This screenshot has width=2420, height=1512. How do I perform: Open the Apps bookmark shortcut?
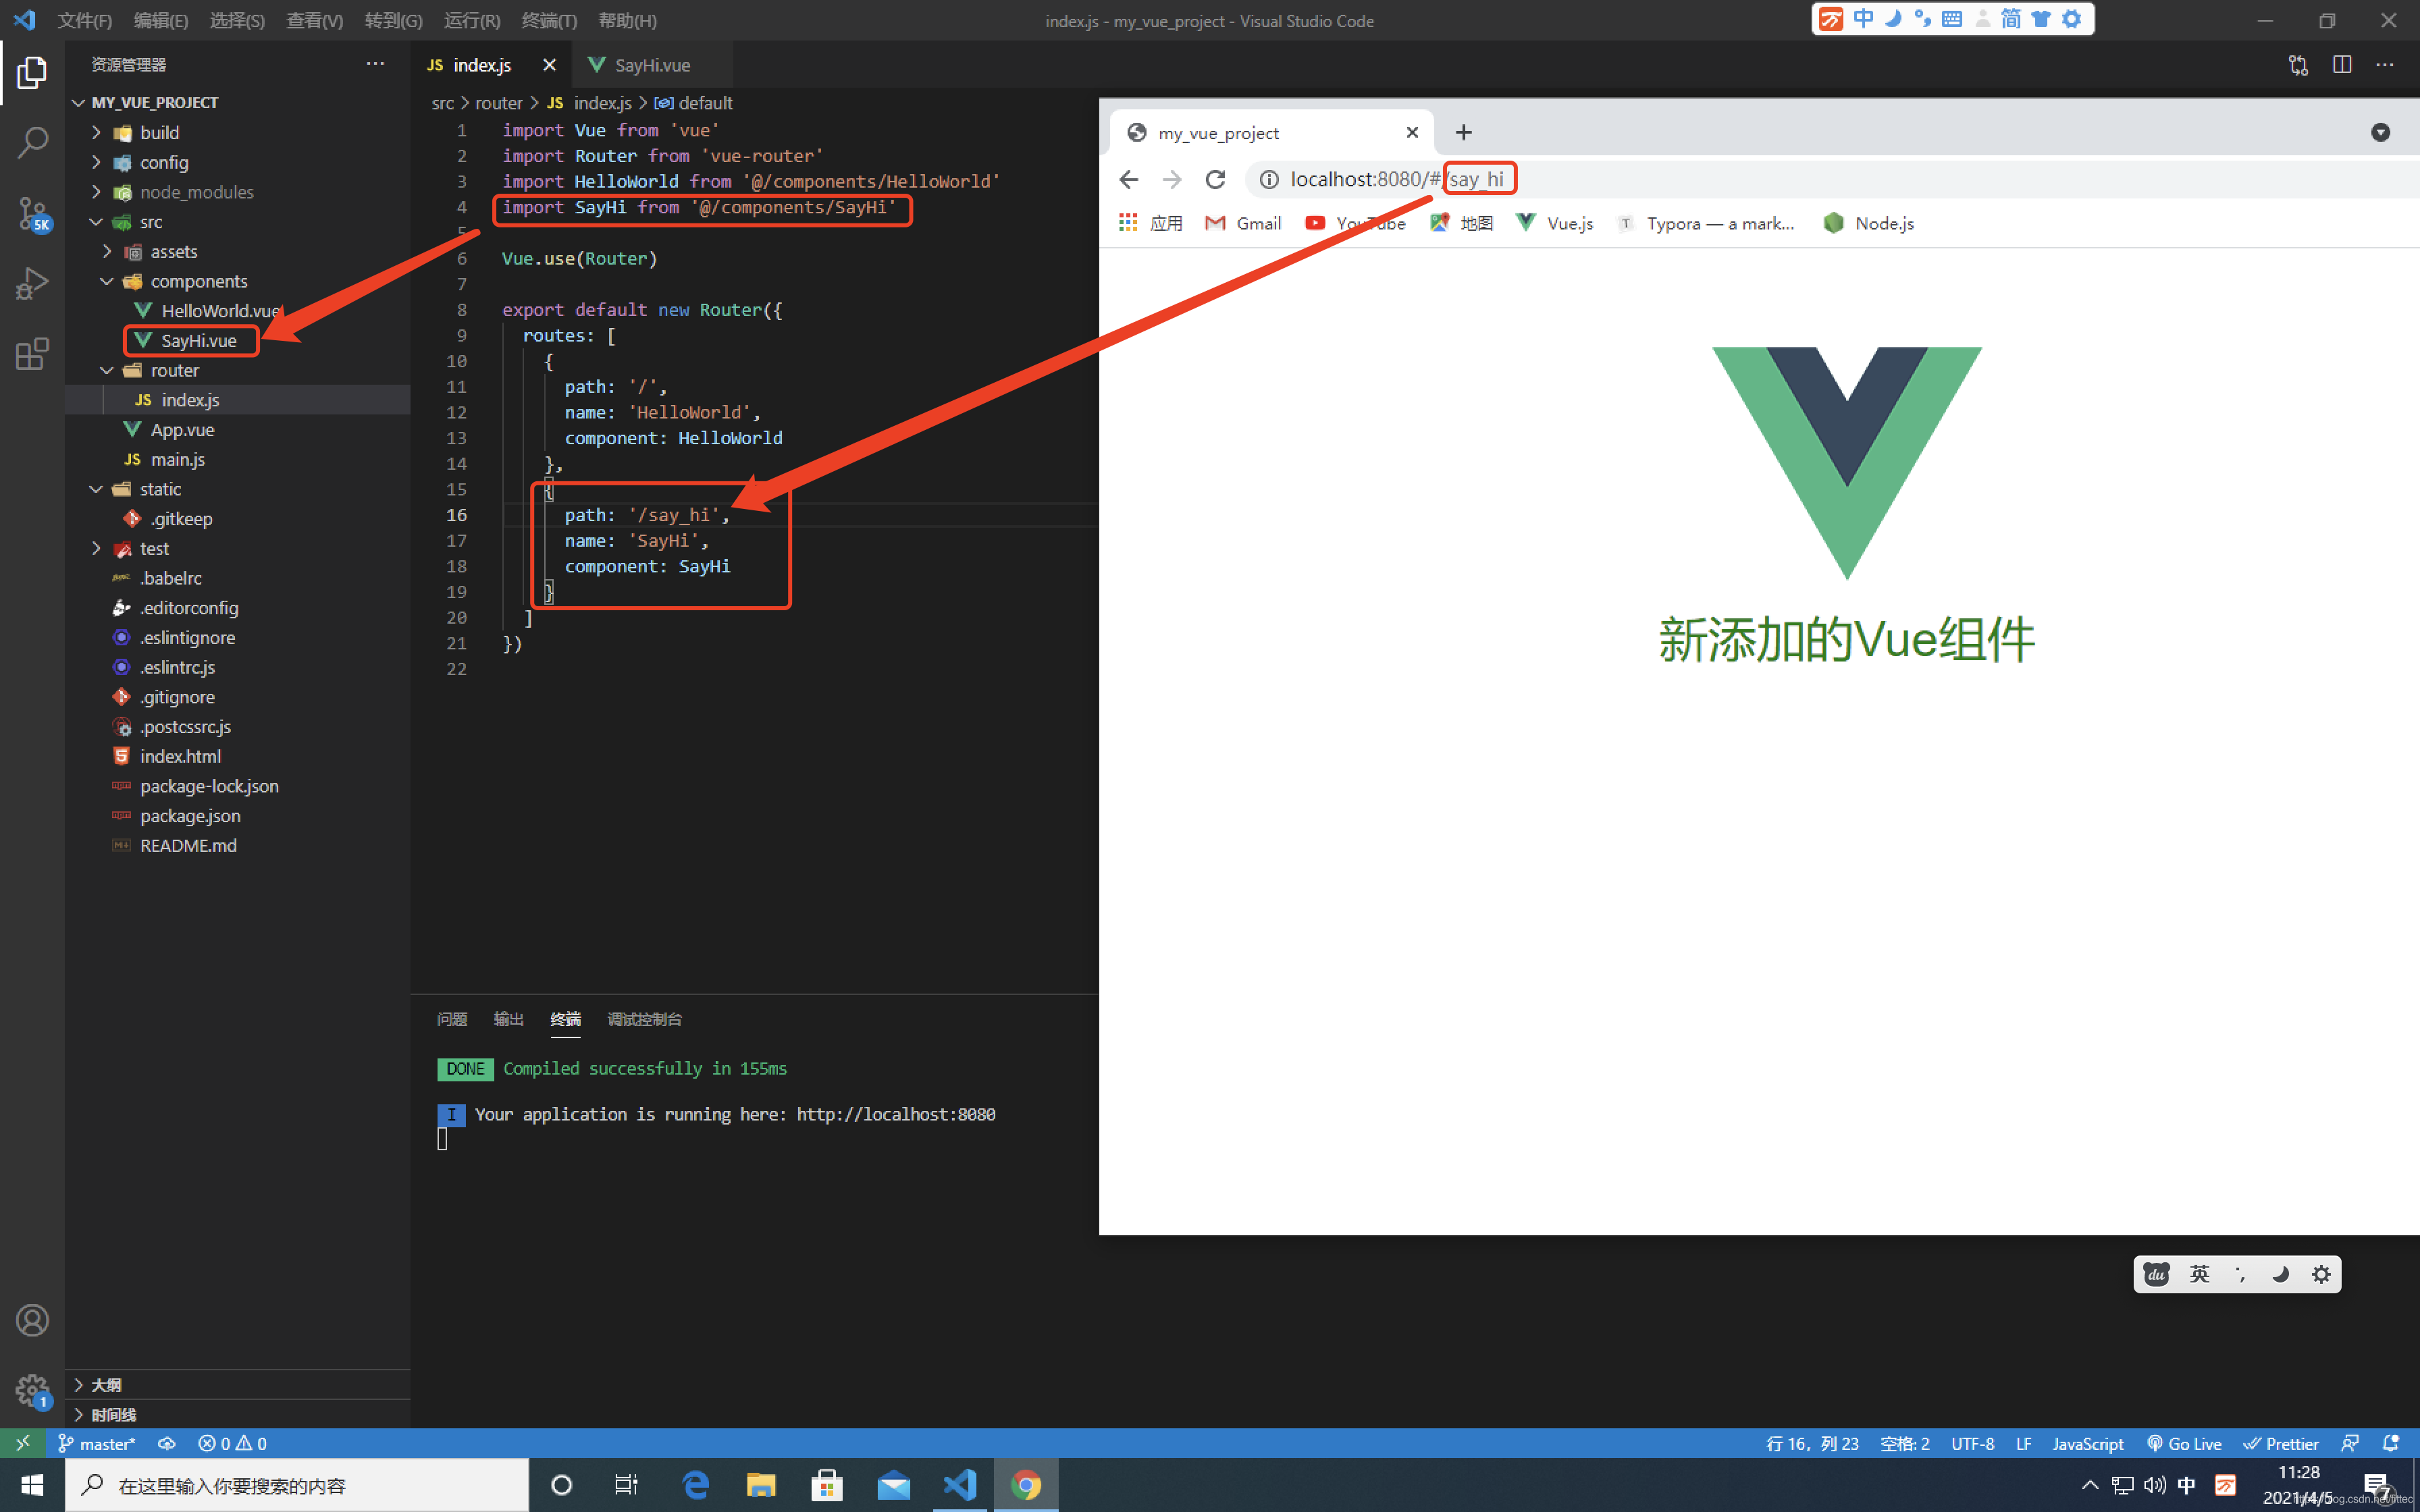(x=1150, y=223)
